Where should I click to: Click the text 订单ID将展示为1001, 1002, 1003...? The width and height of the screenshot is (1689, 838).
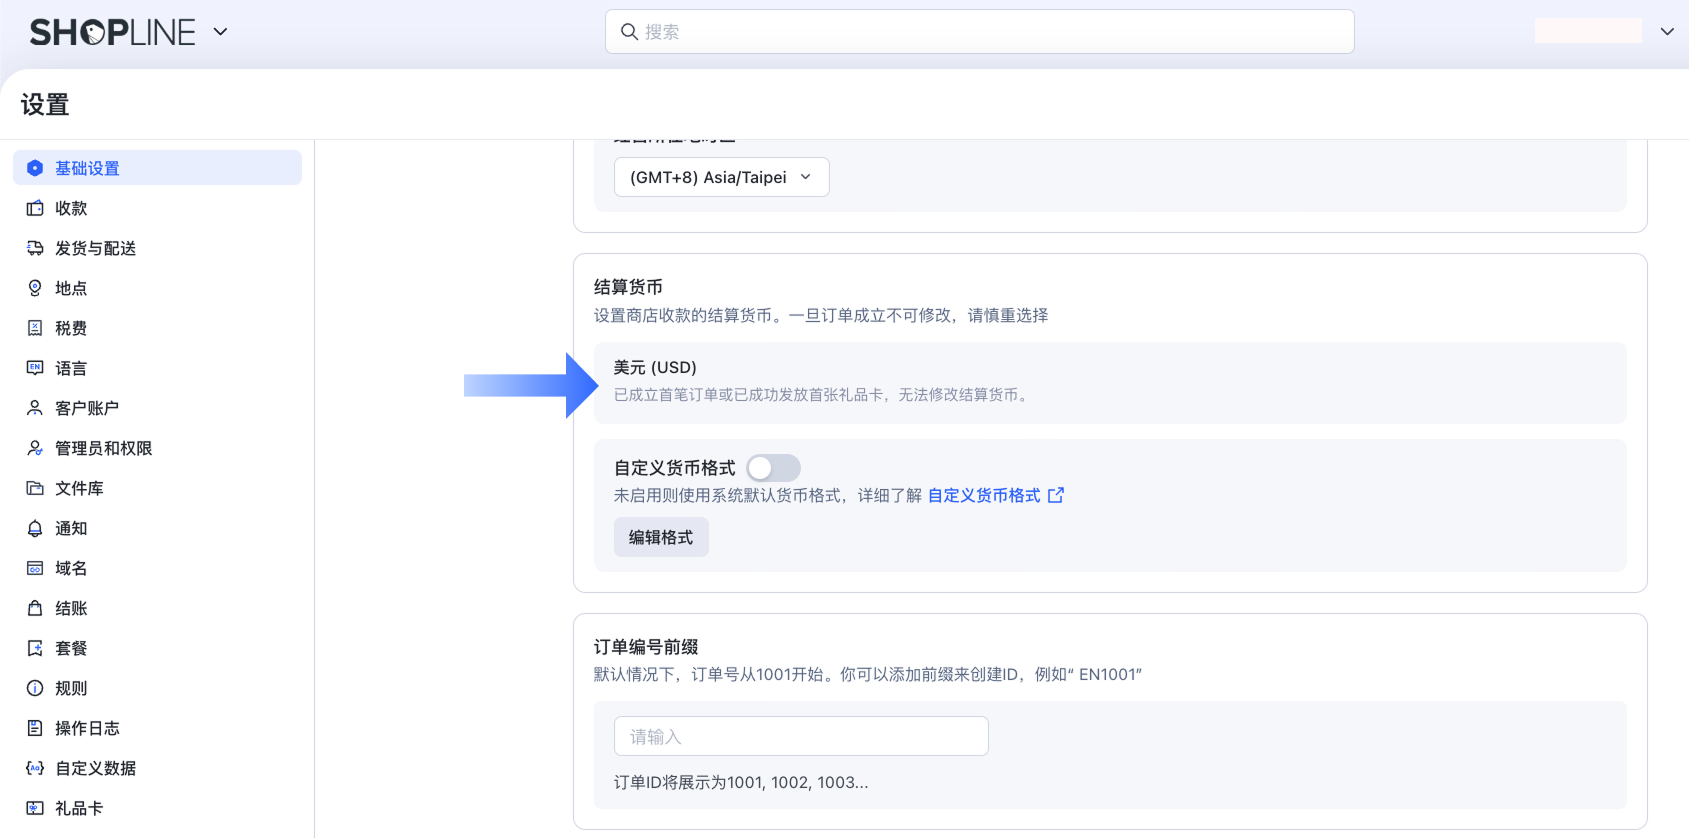(741, 782)
